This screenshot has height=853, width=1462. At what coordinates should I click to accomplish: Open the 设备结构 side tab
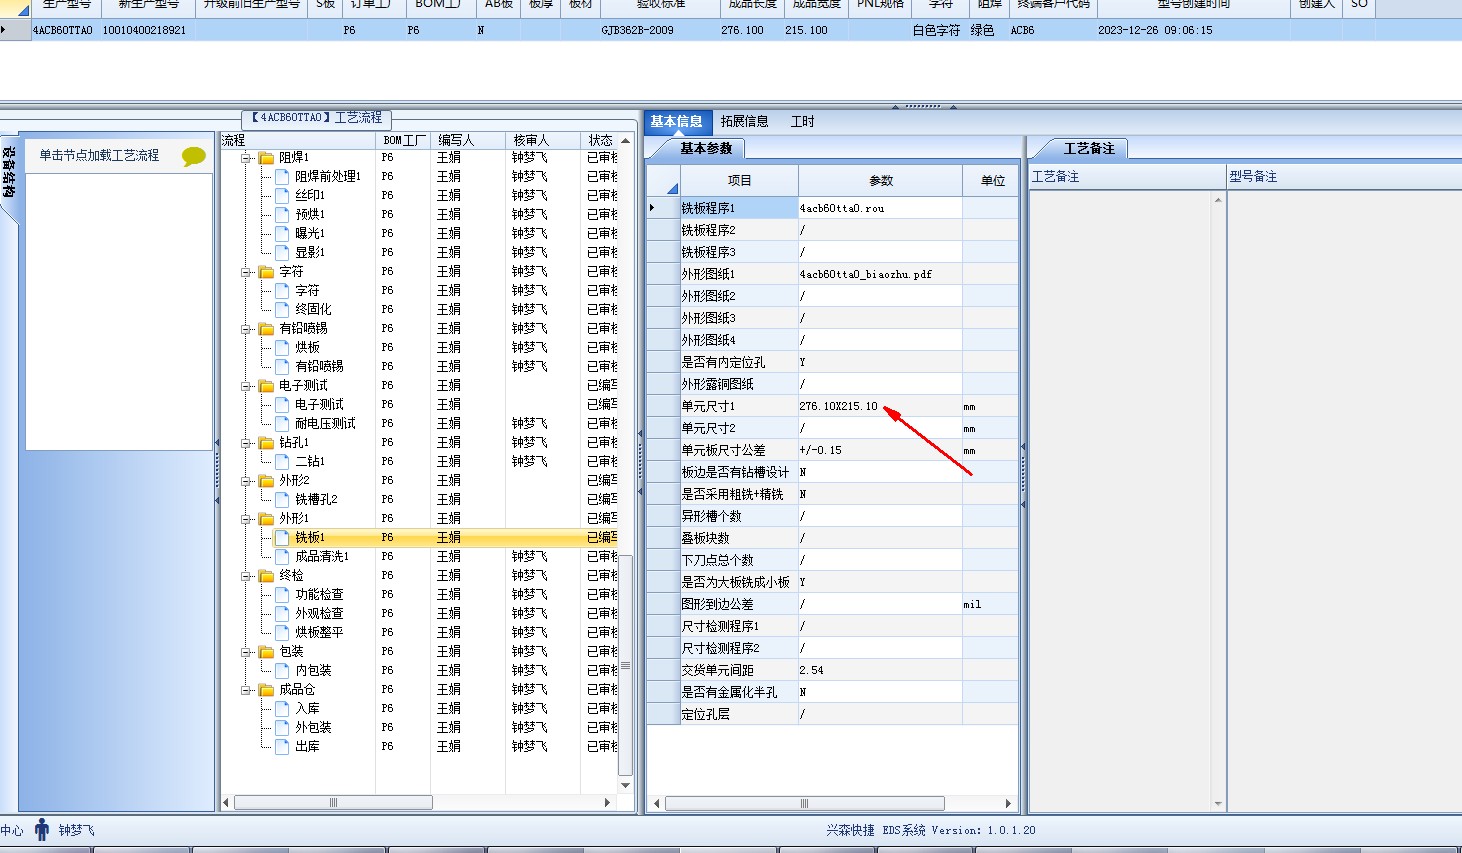9,172
